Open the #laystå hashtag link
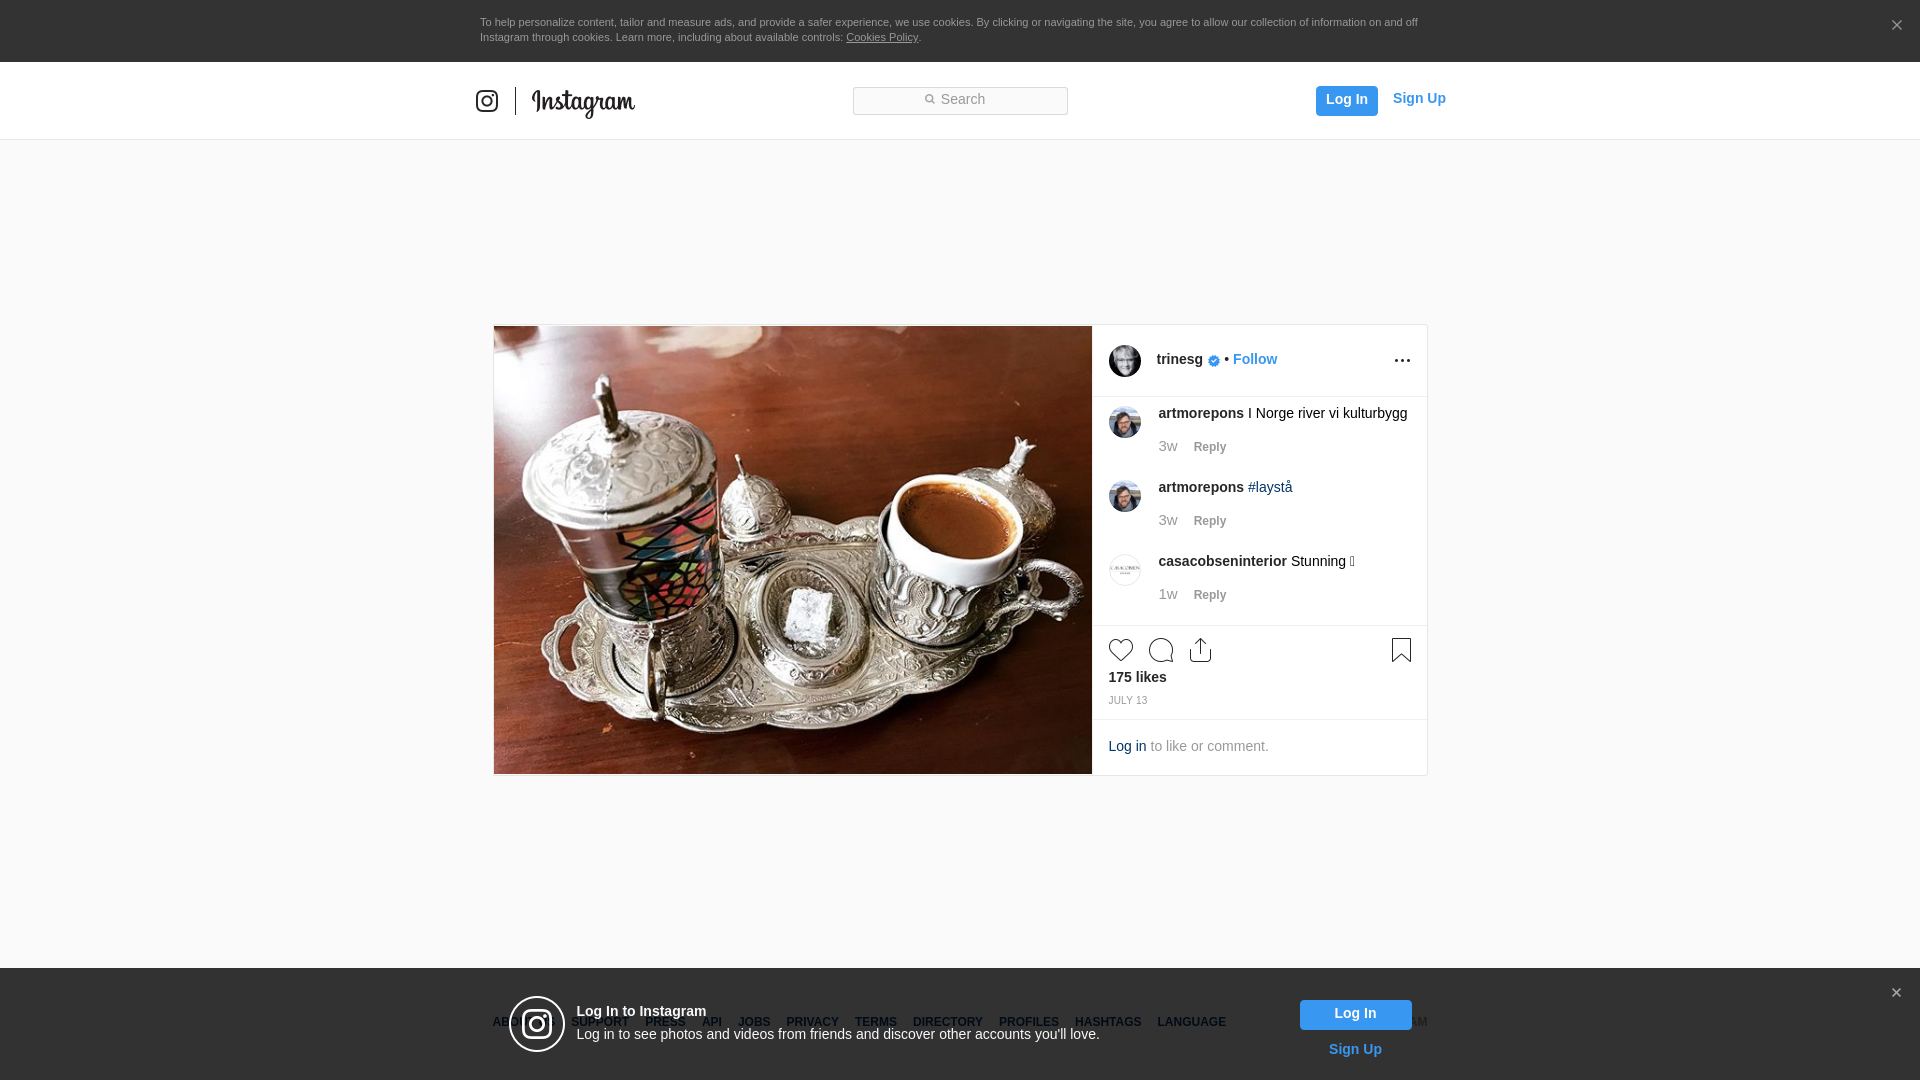Image resolution: width=1920 pixels, height=1080 pixels. [1269, 487]
